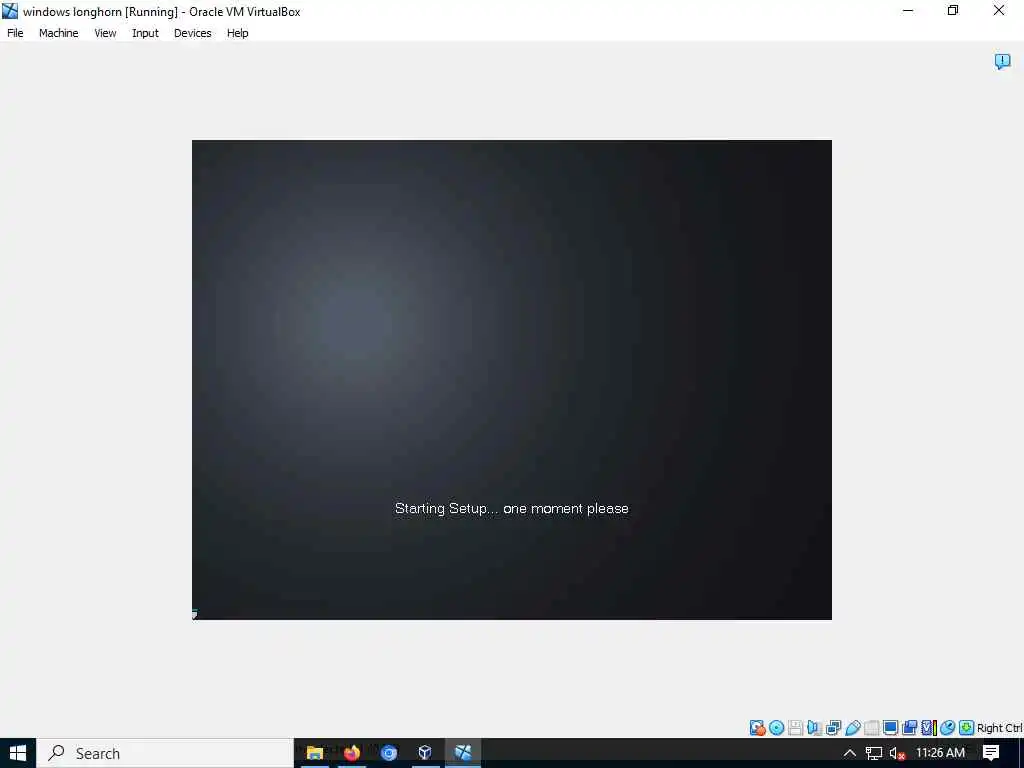Viewport: 1024px width, 768px height.
Task: Click the muted volume tray icon
Action: [897, 753]
